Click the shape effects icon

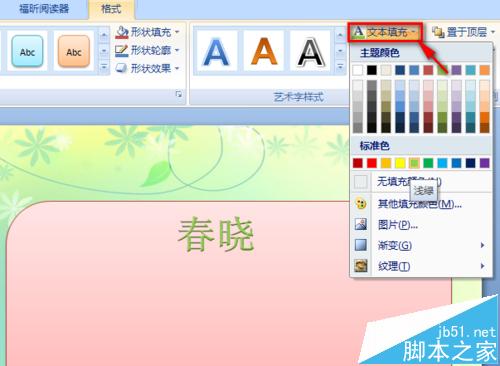pyautogui.click(x=122, y=68)
